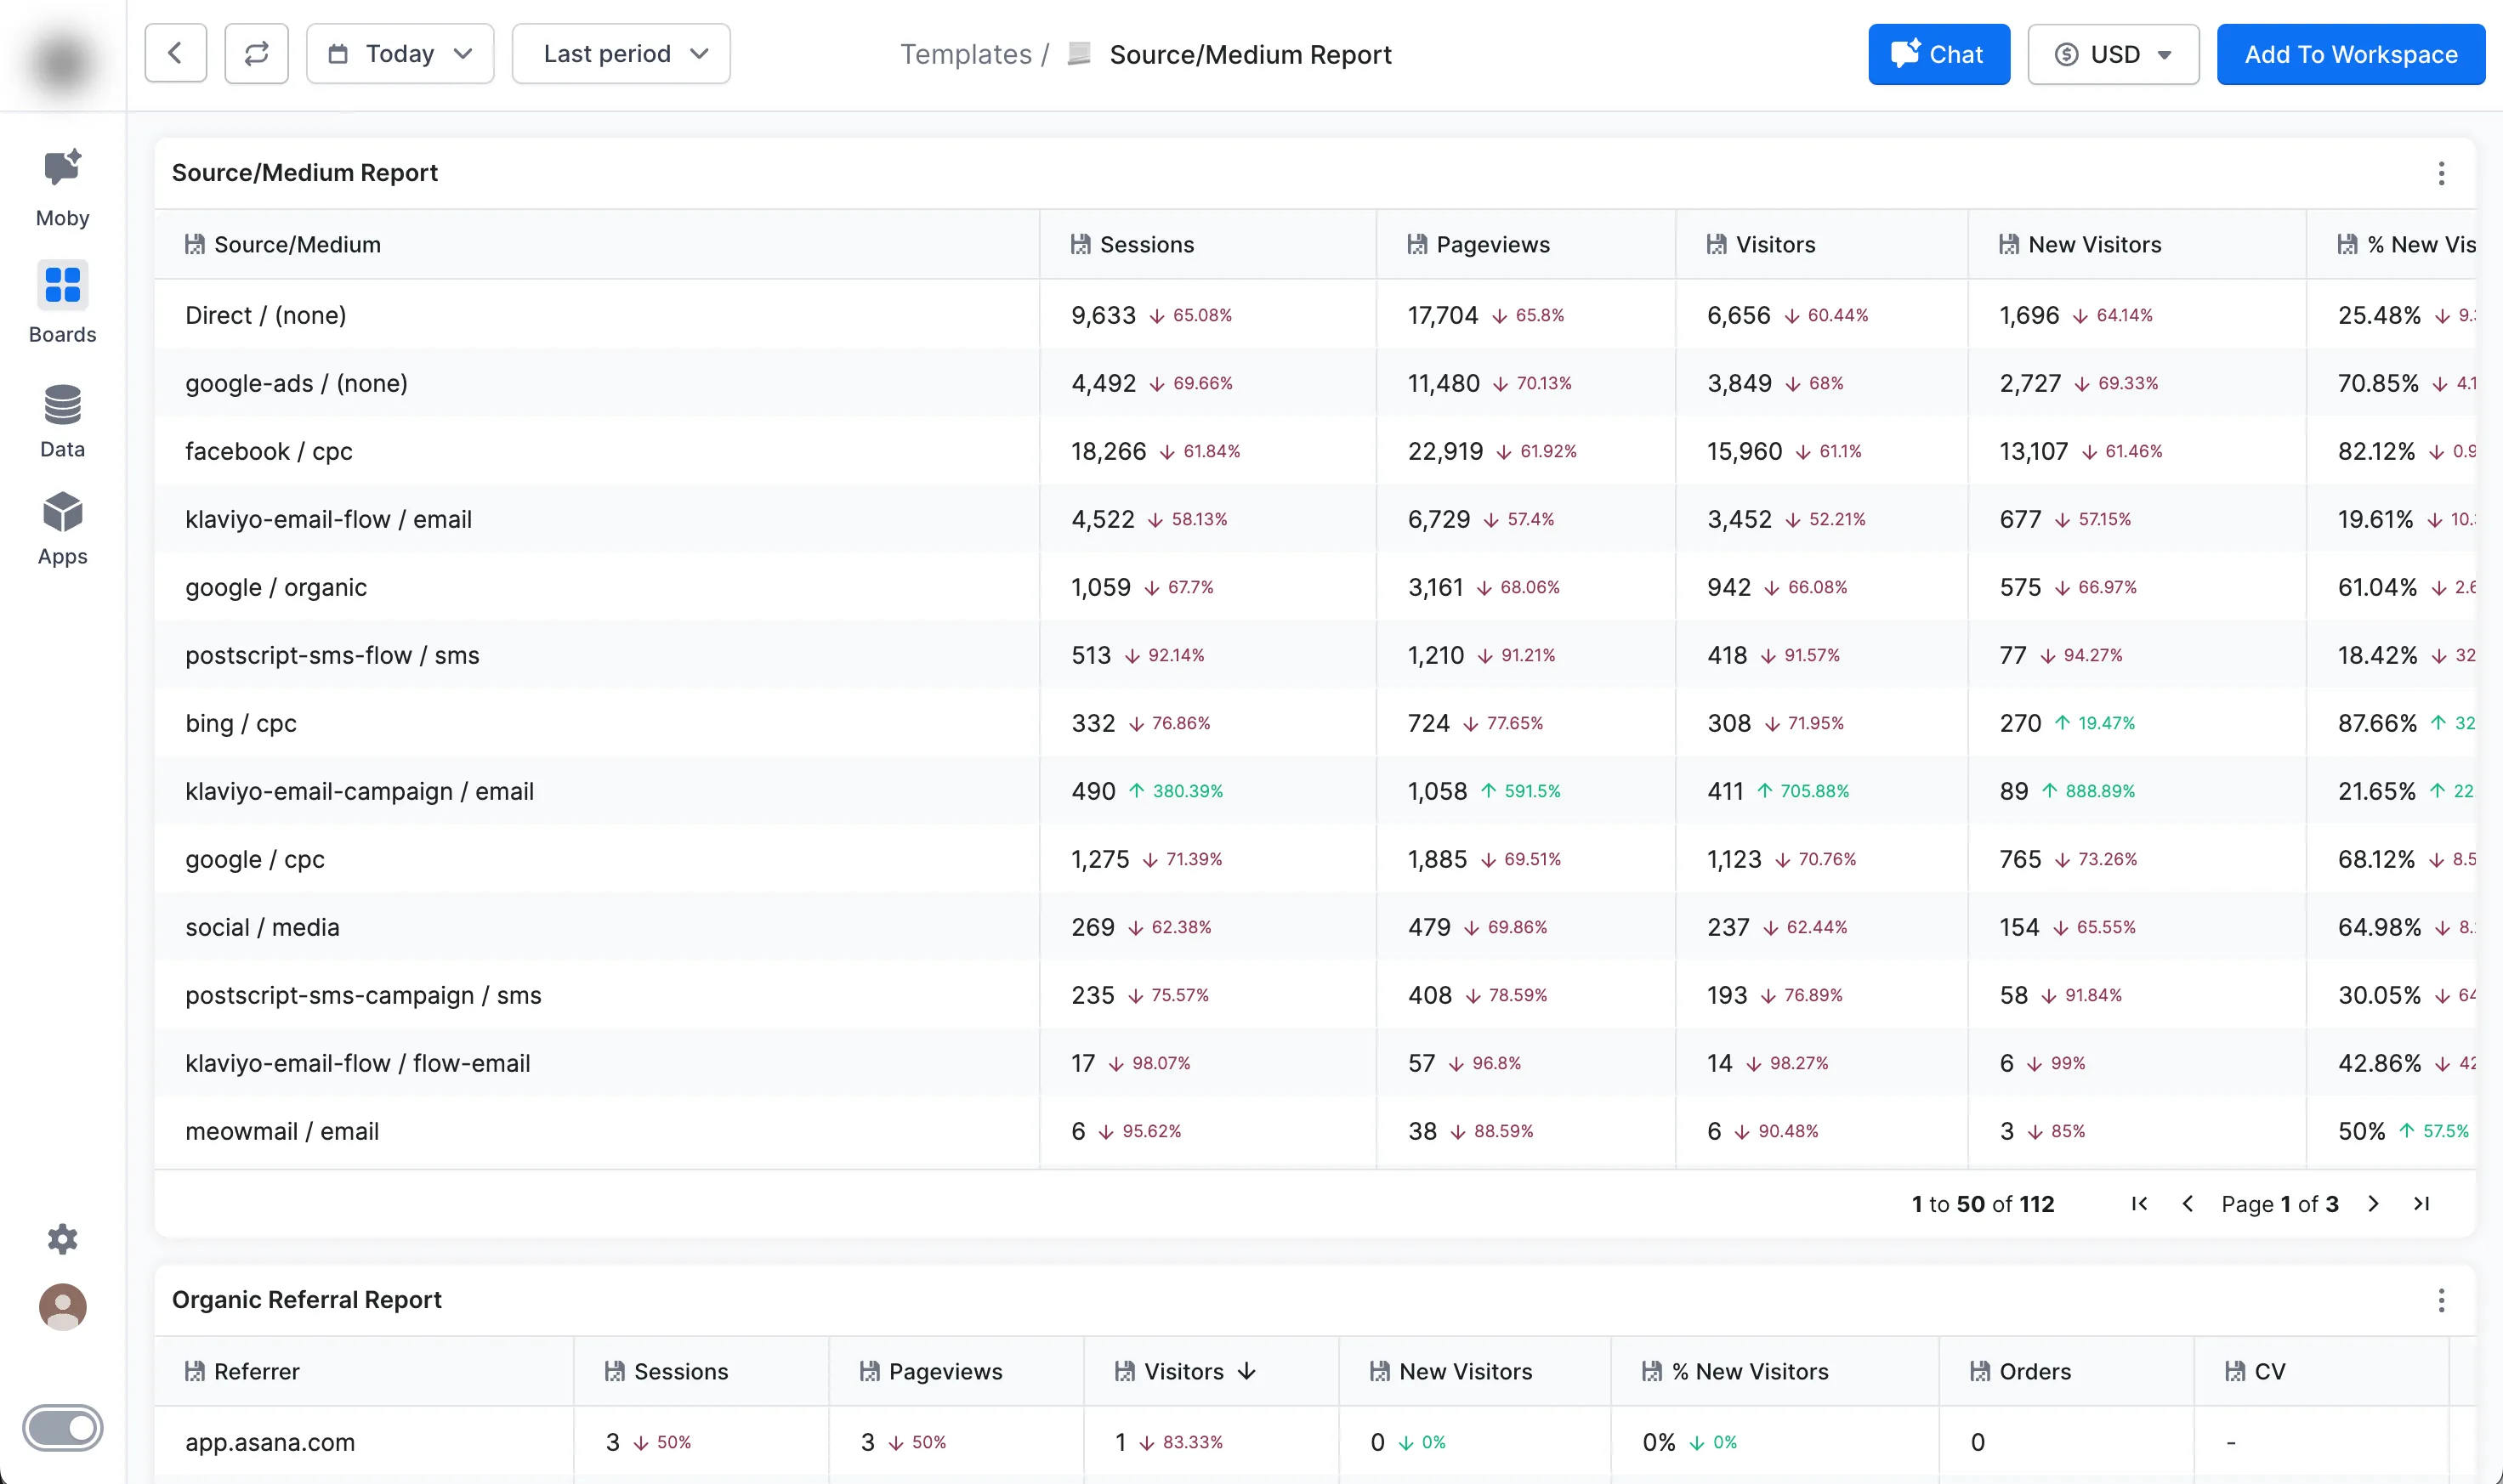
Task: Open settings gear in sidebar
Action: coord(62,1239)
